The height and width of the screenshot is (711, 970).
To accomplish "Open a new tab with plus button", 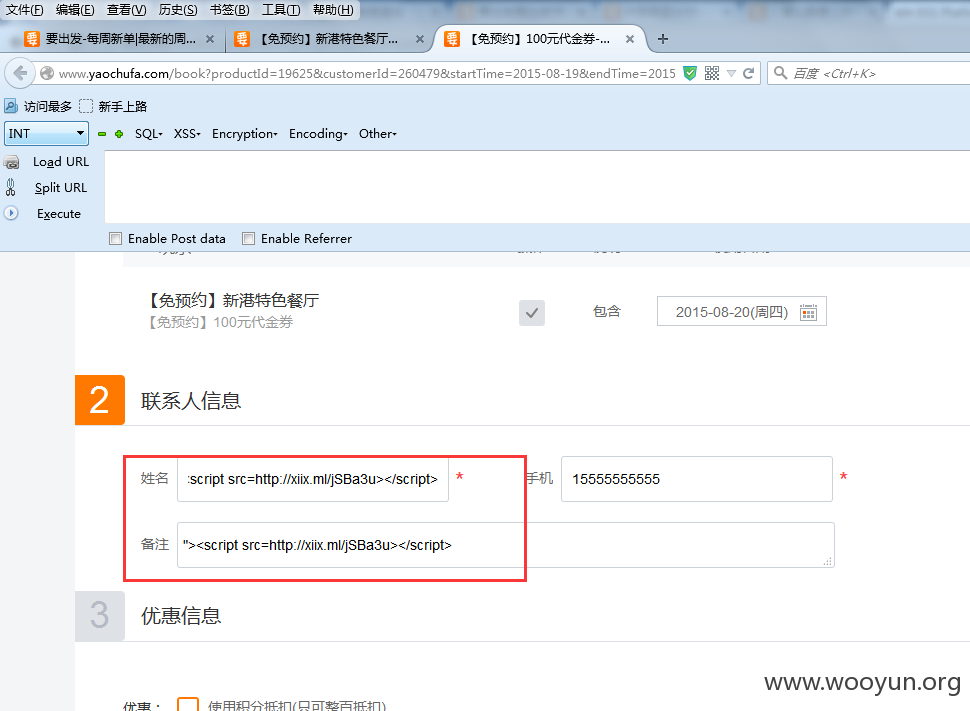I will [663, 39].
